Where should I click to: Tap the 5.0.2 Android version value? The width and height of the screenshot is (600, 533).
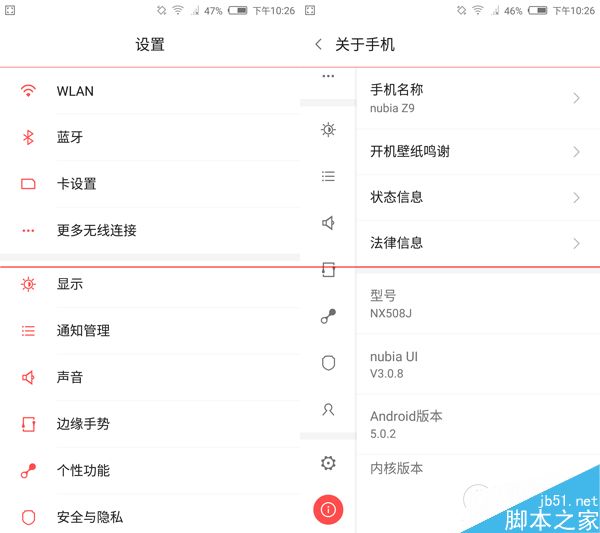(383, 434)
